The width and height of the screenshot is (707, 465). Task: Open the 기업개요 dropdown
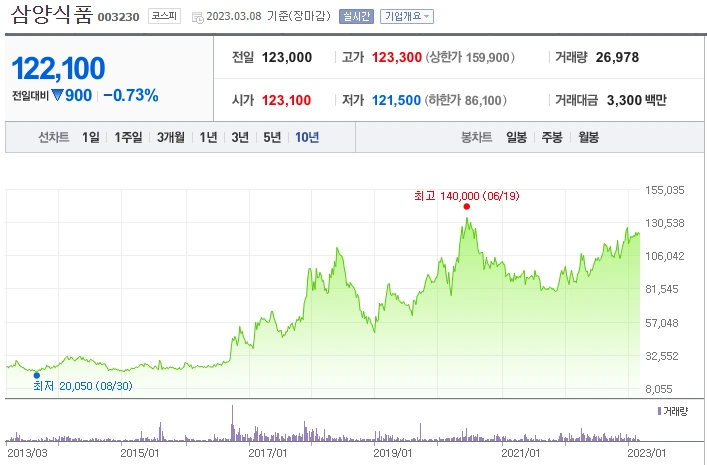pyautogui.click(x=407, y=16)
